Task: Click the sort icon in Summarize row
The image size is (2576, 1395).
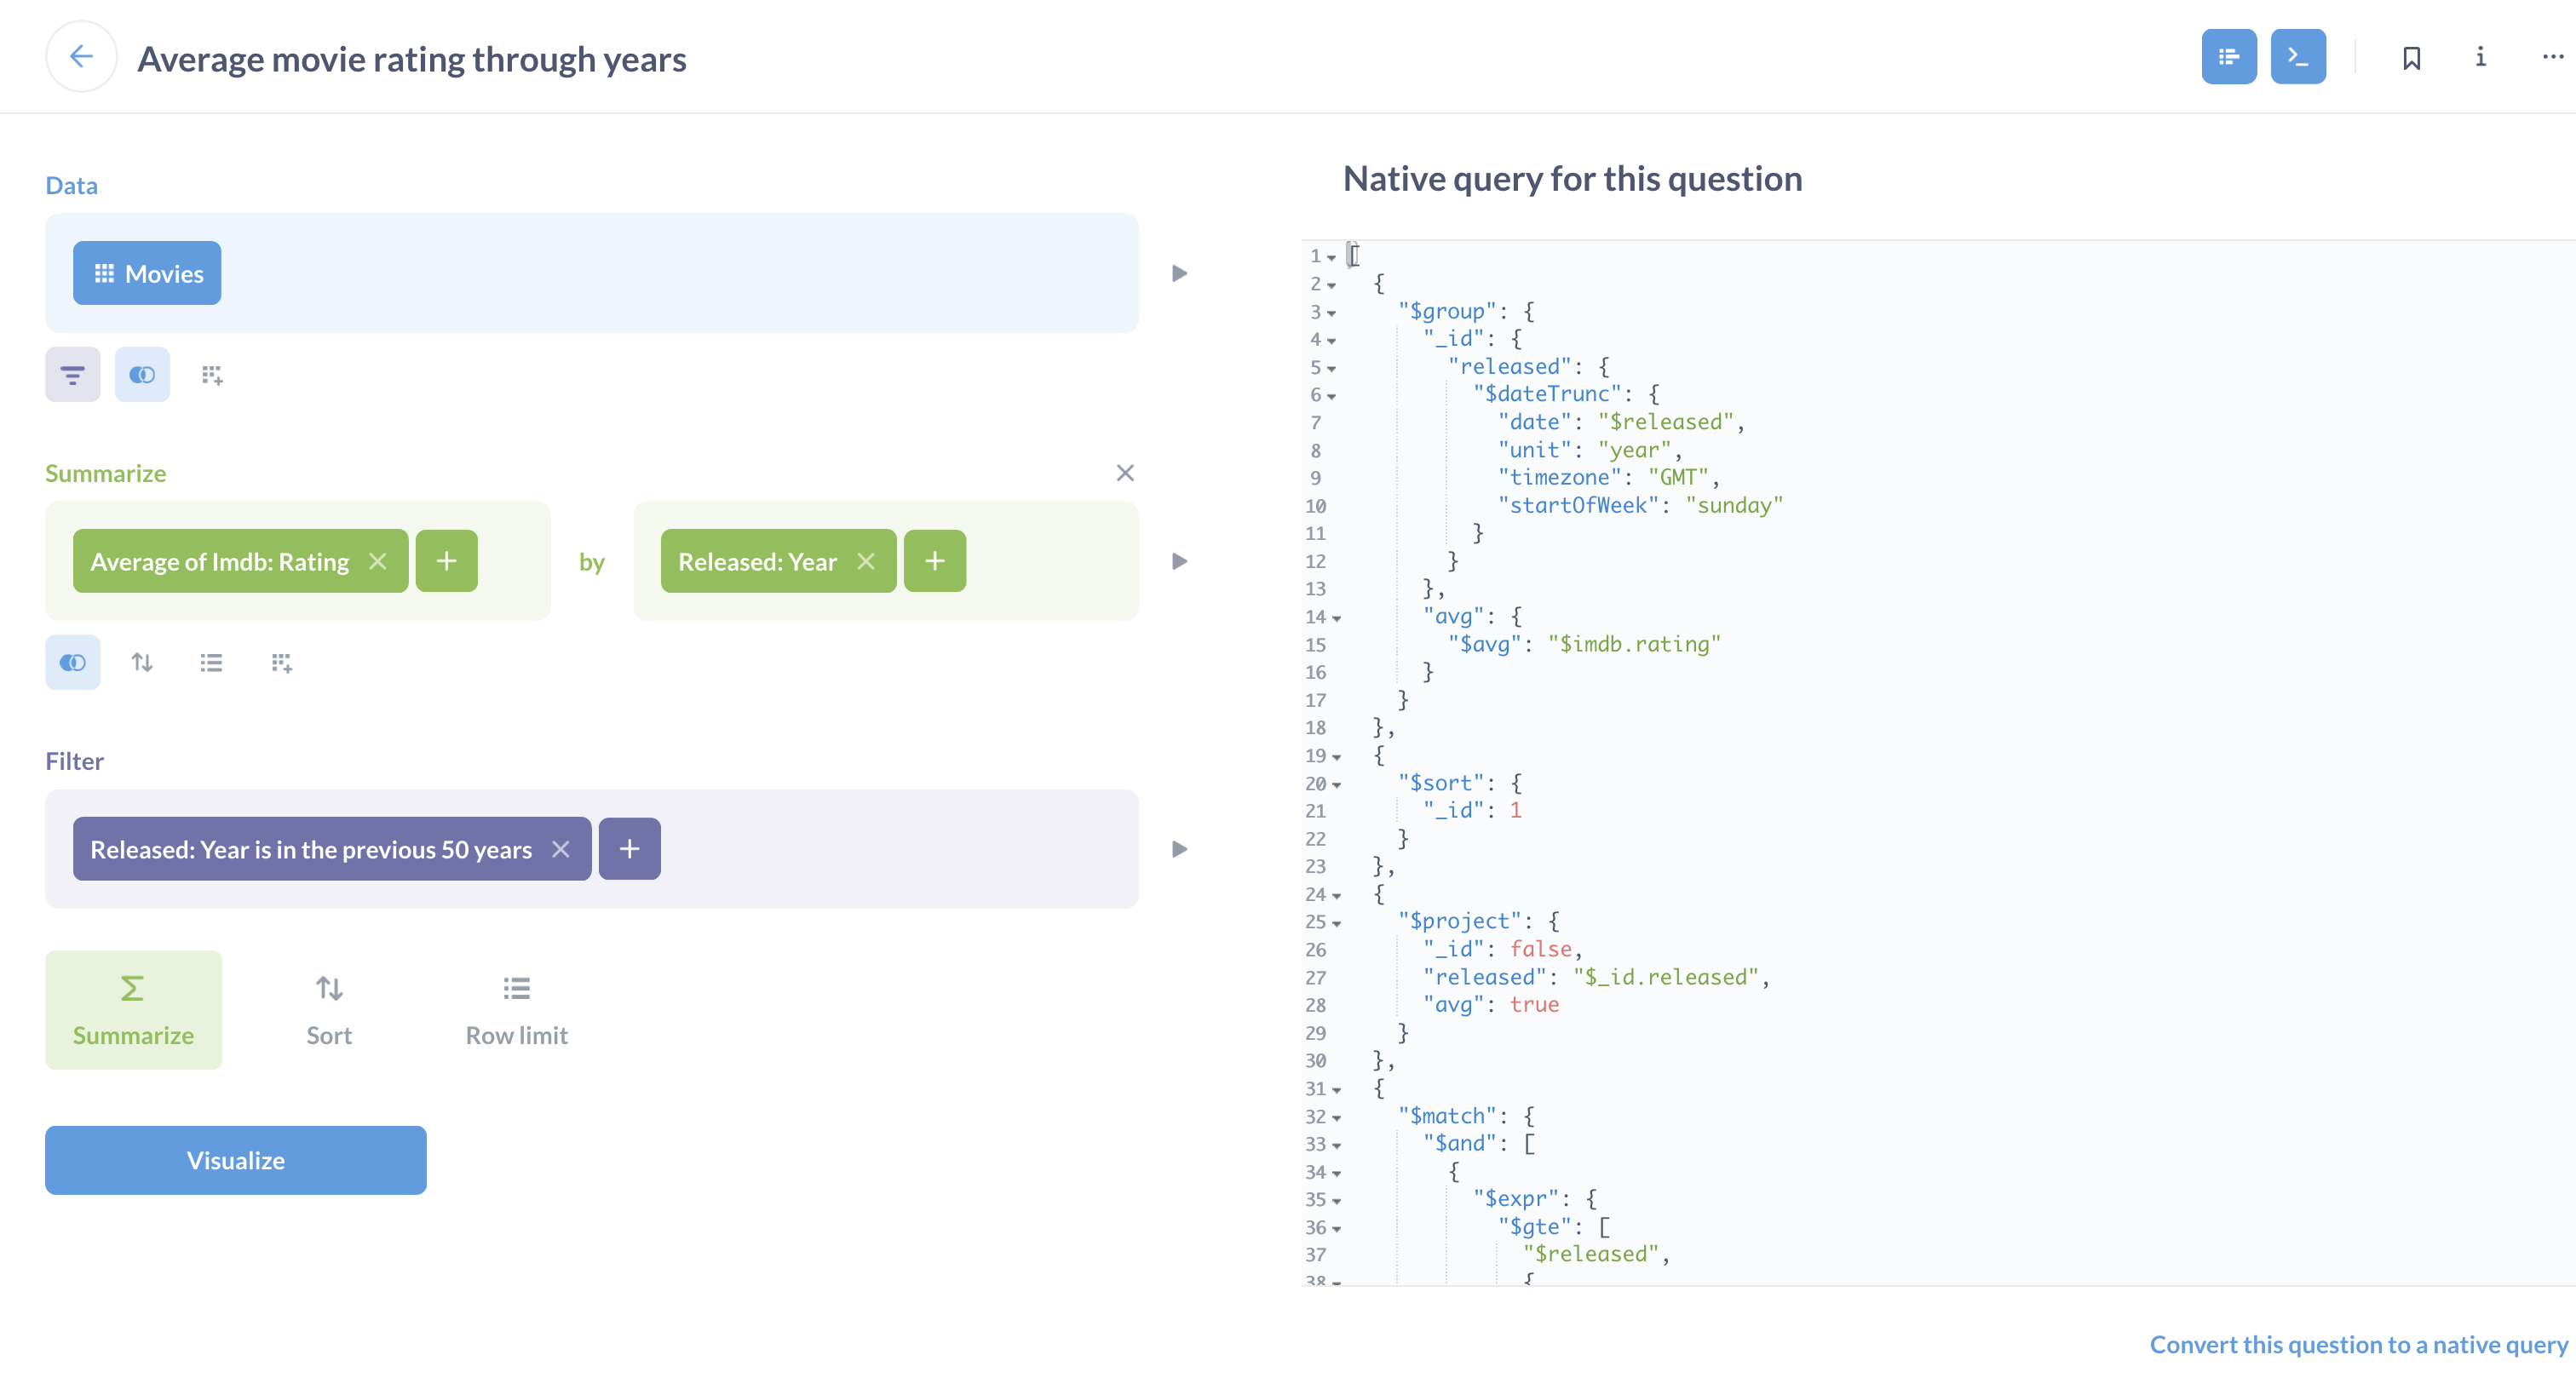Action: coord(142,663)
